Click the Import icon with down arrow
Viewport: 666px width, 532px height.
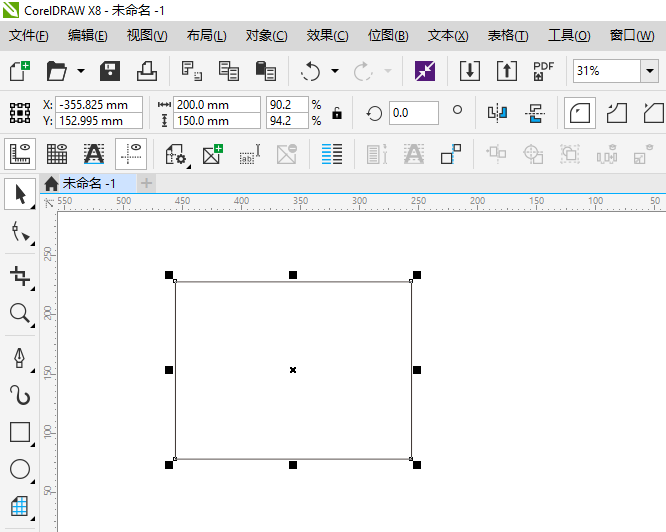coord(470,71)
